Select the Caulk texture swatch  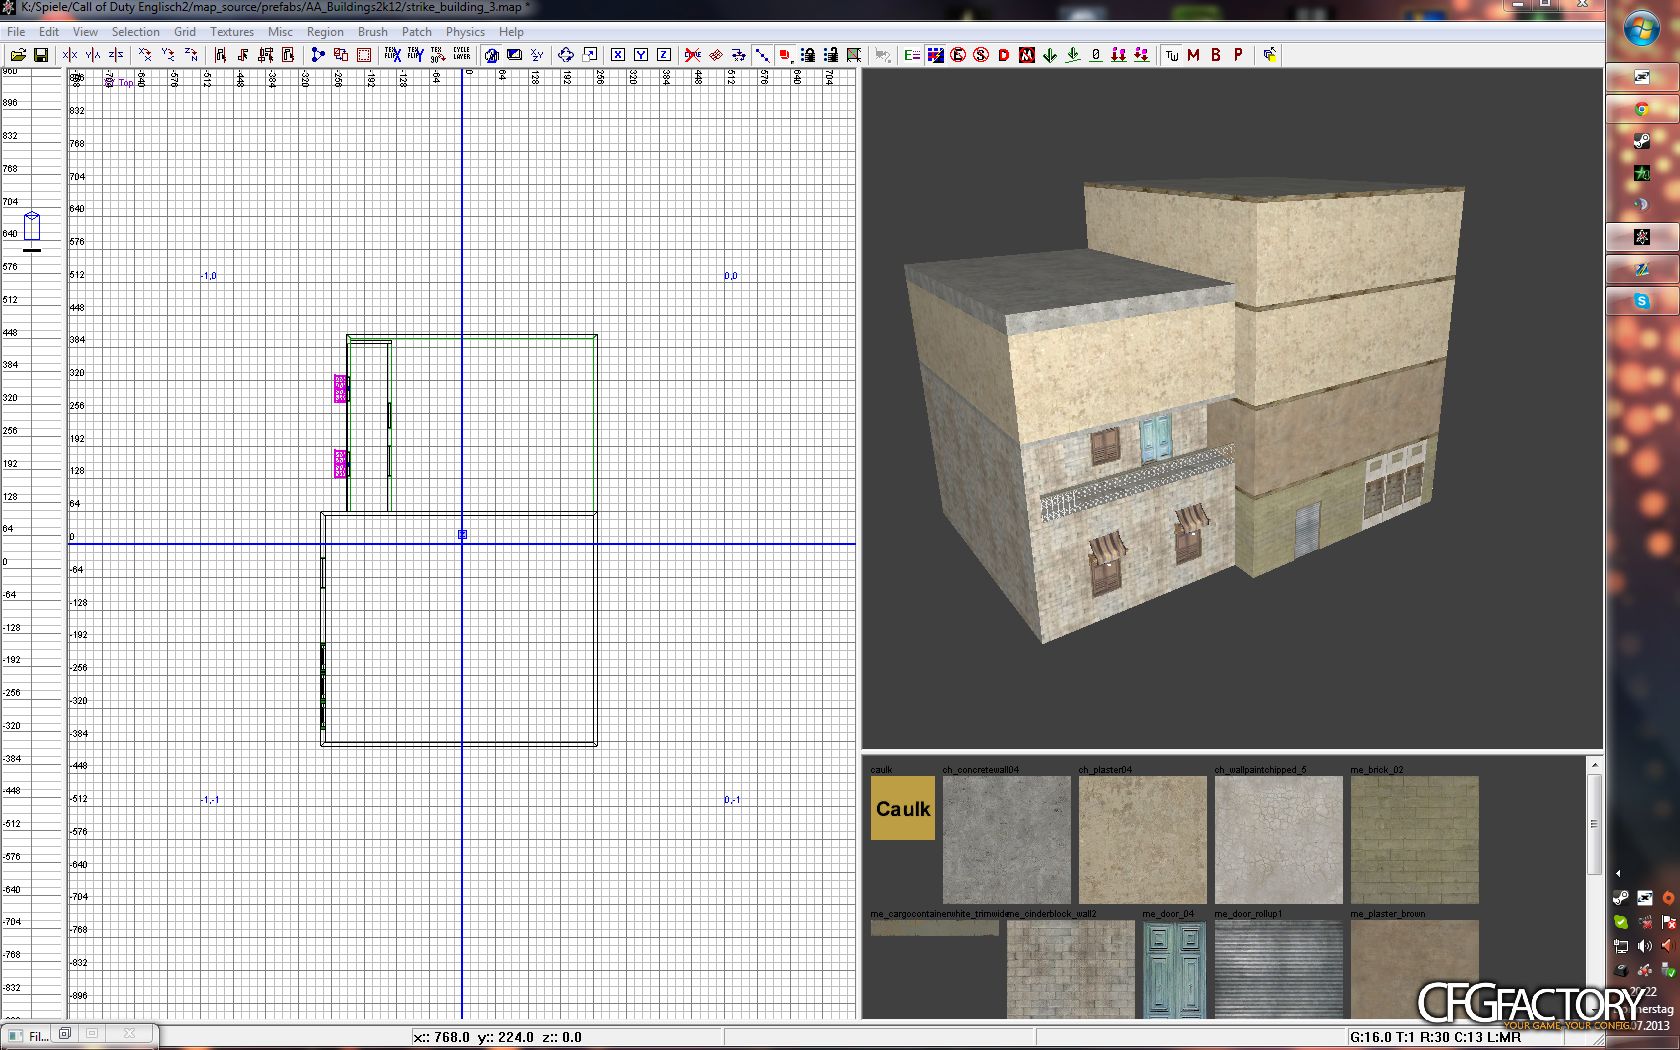coord(903,808)
